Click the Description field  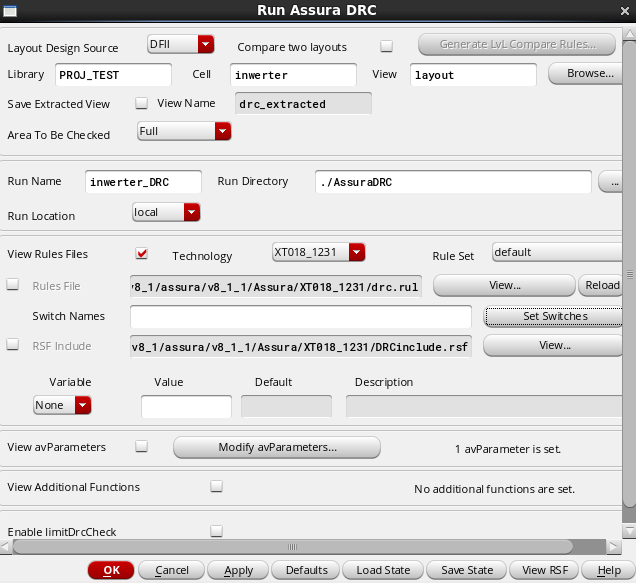[484, 406]
